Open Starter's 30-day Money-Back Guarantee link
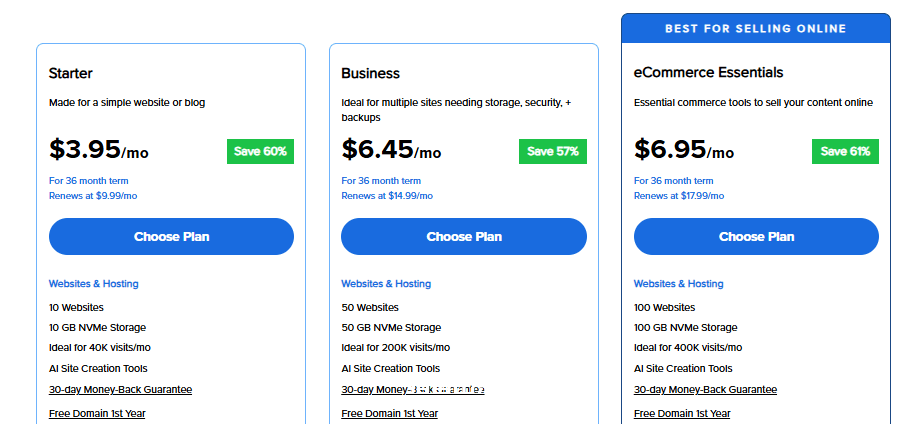This screenshot has width=907, height=424. pyautogui.click(x=120, y=389)
